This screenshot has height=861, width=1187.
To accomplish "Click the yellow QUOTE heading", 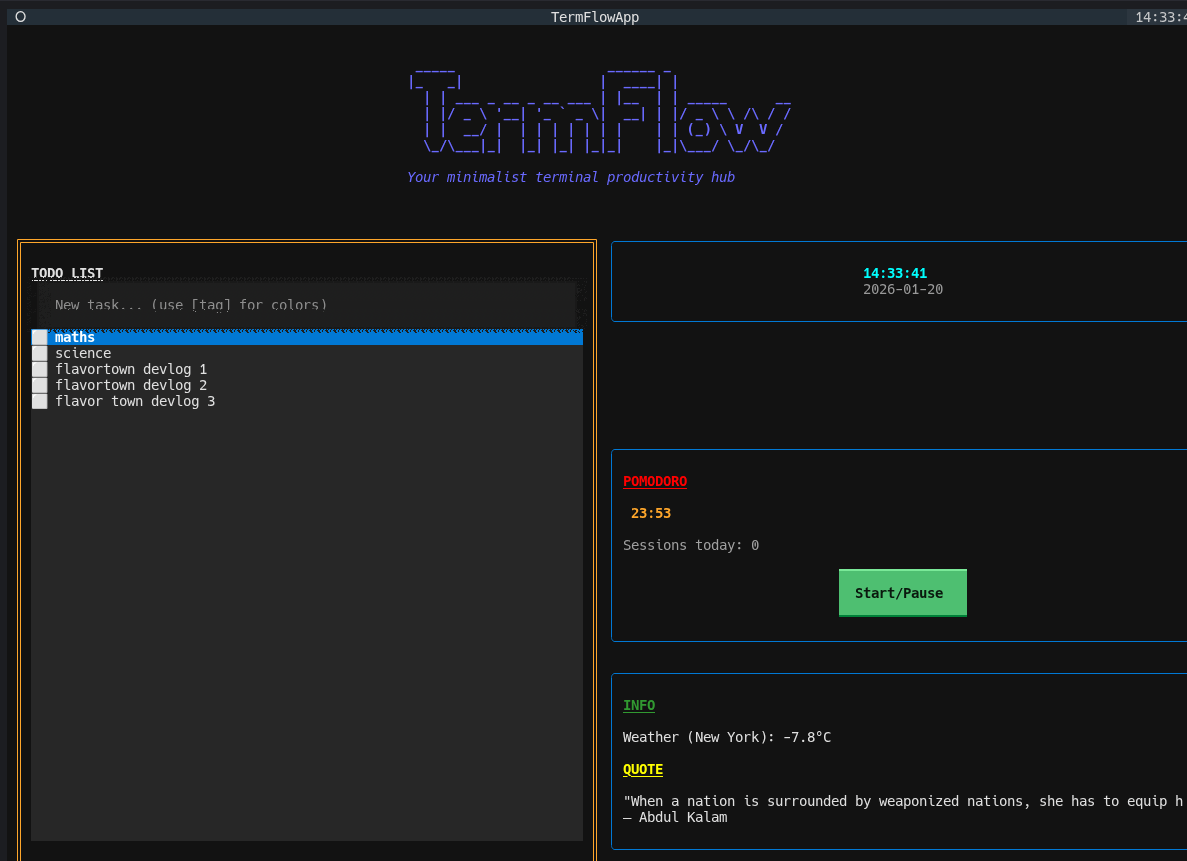I will pyautogui.click(x=643, y=769).
